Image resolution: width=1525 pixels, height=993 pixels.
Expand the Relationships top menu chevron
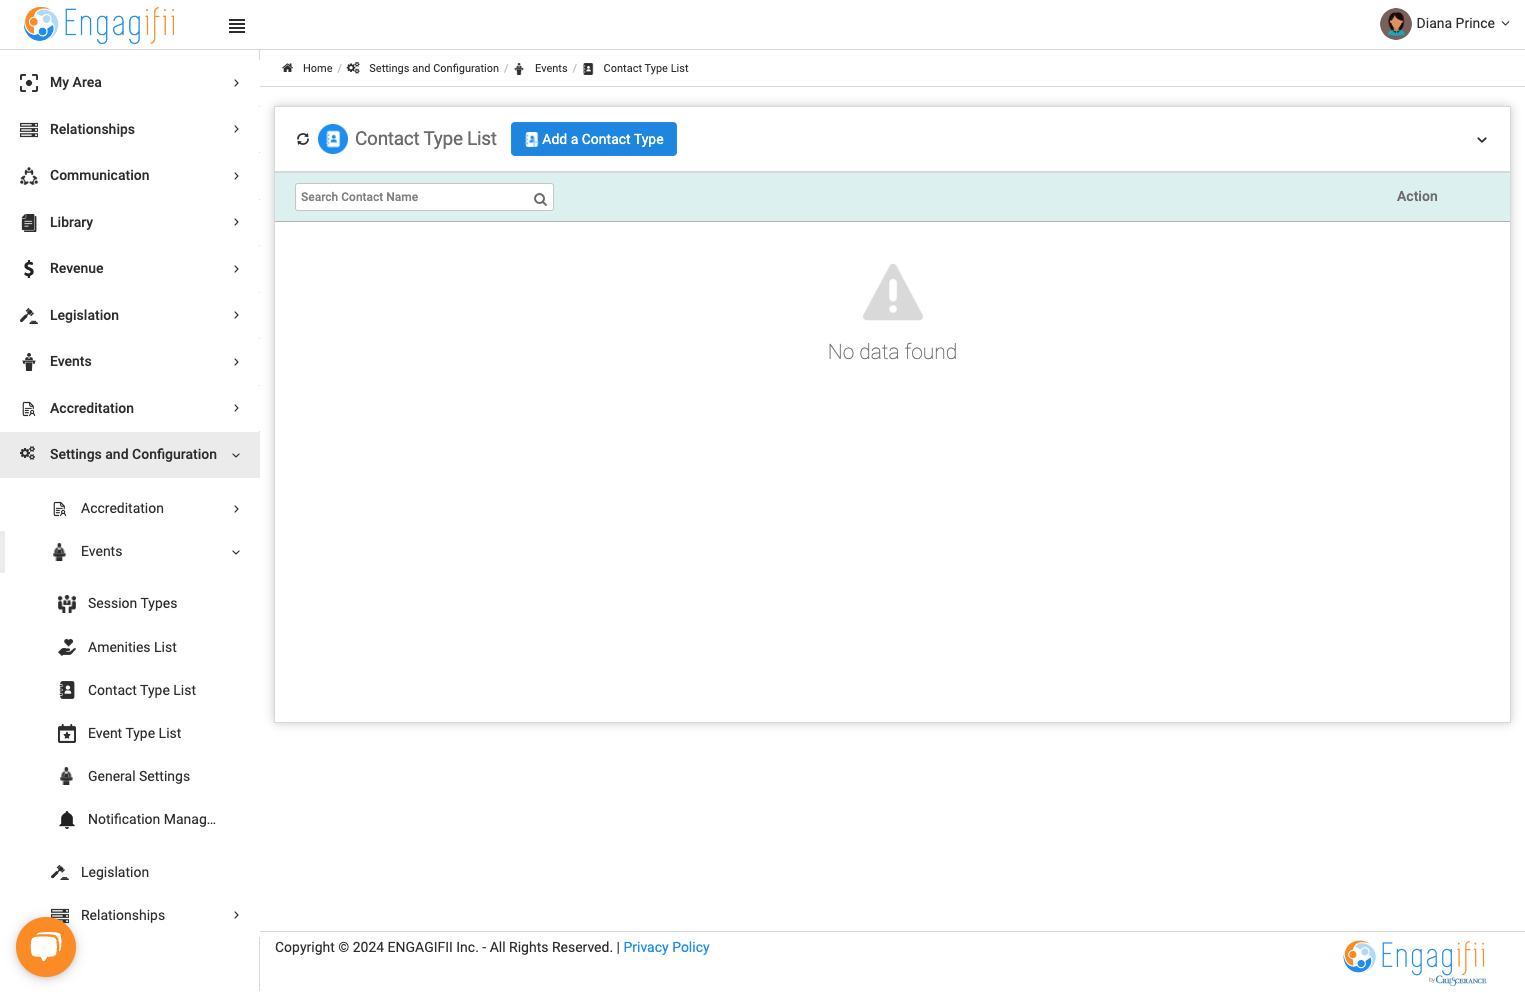click(x=236, y=129)
